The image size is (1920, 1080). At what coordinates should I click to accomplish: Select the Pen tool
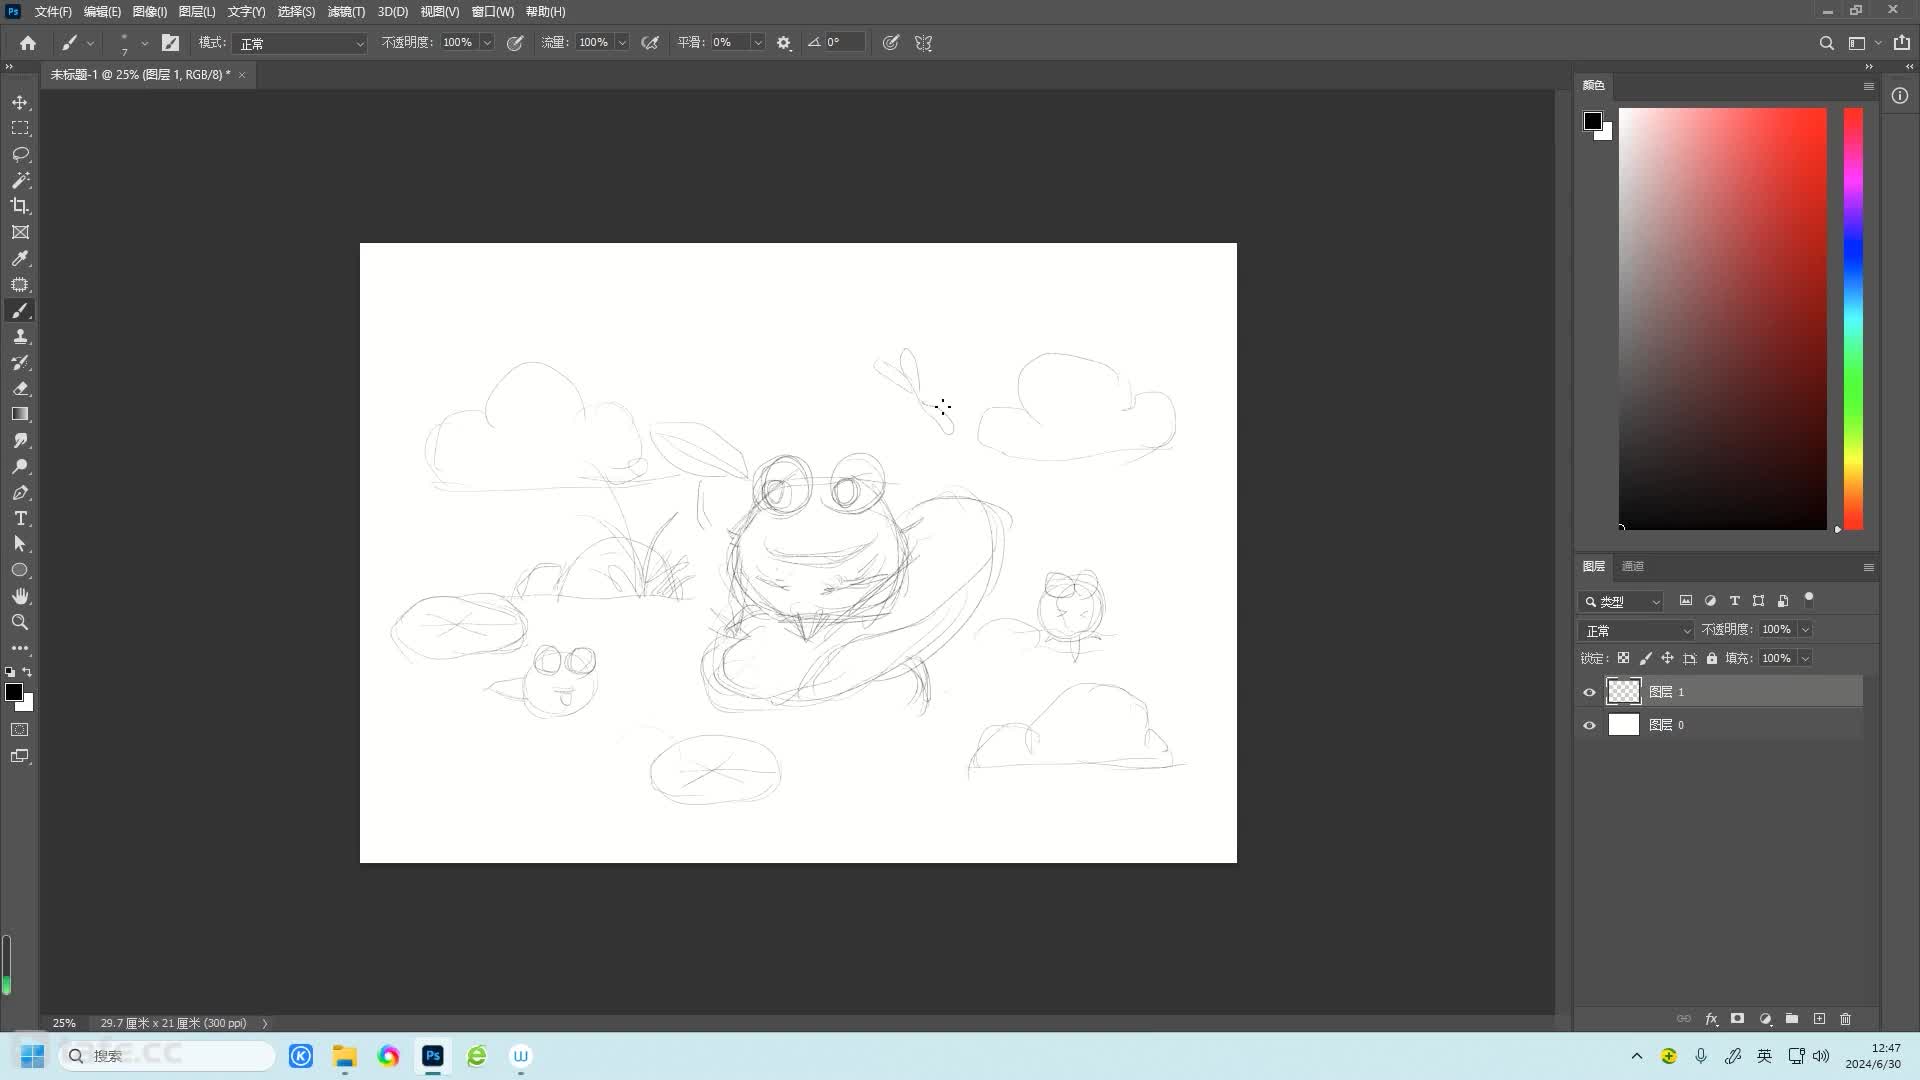[20, 492]
